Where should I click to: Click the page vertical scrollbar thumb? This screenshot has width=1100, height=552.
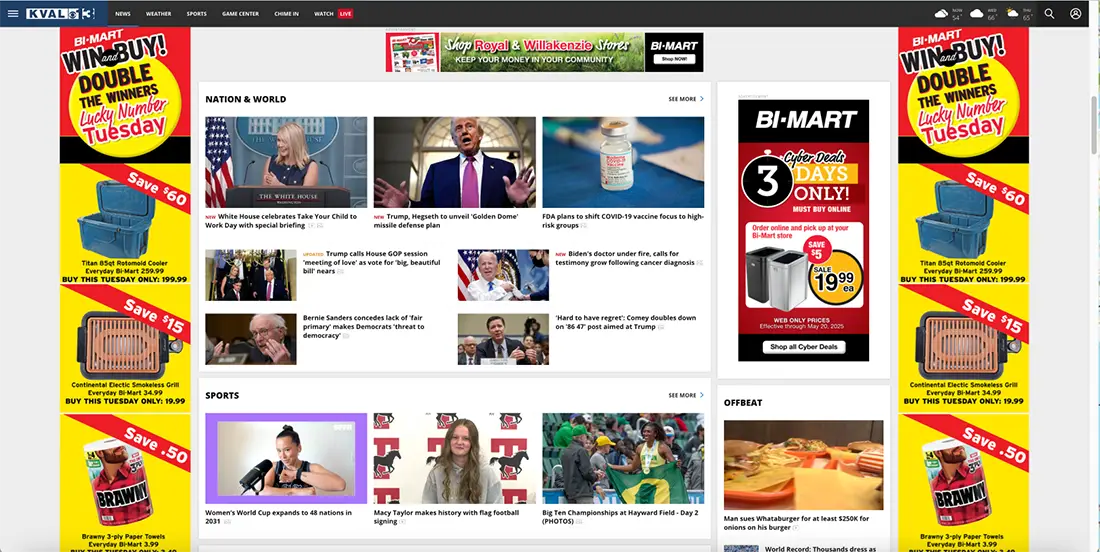coord(1094,124)
